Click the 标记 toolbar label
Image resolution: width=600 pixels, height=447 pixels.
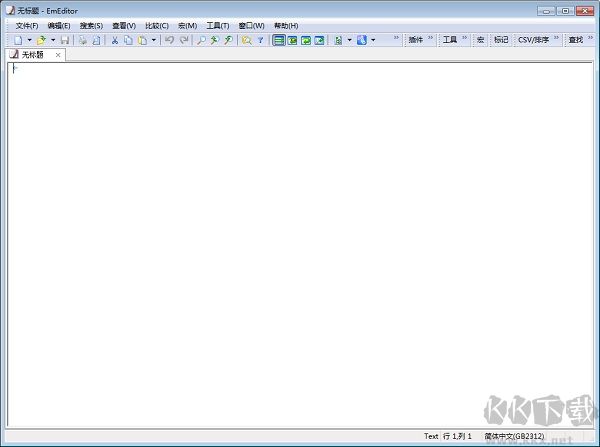point(501,40)
